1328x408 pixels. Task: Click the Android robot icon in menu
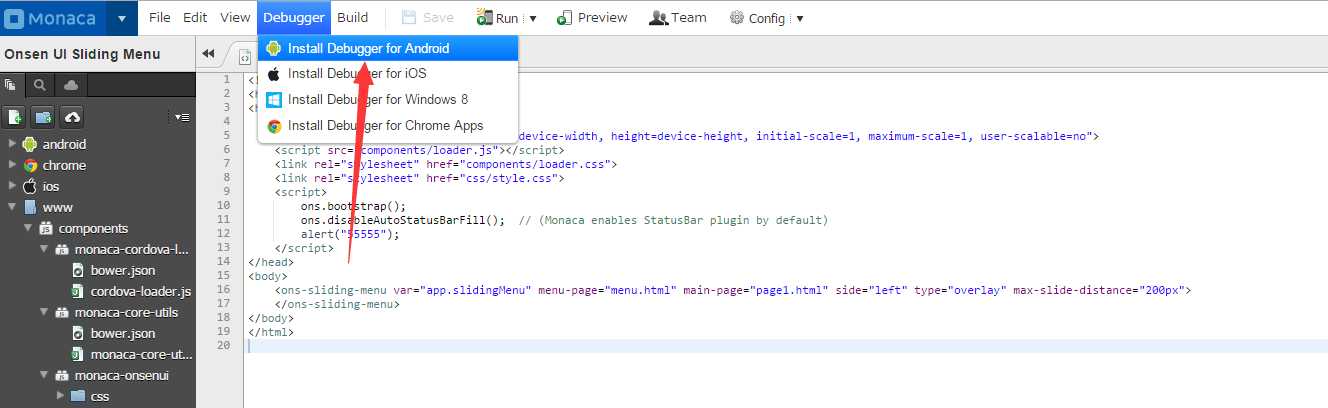click(x=274, y=48)
